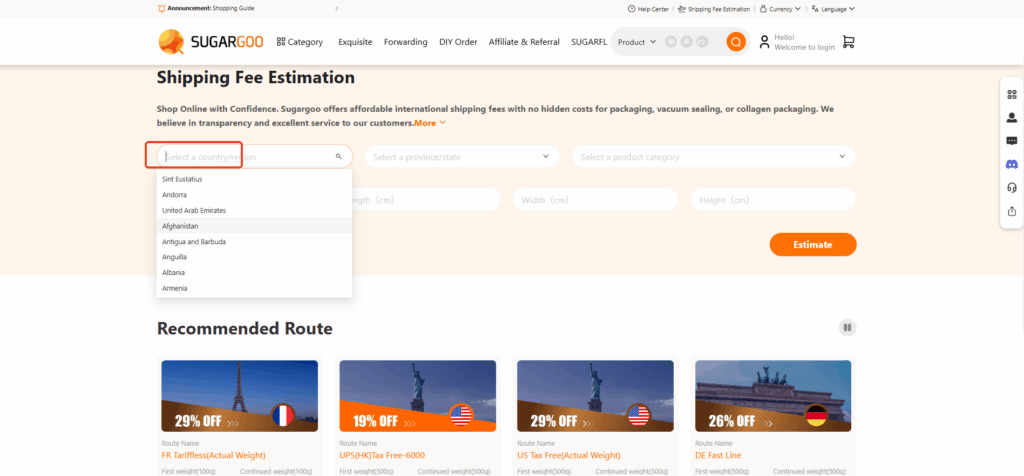Open the Help Center link
1024x476 pixels.
[x=649, y=9]
